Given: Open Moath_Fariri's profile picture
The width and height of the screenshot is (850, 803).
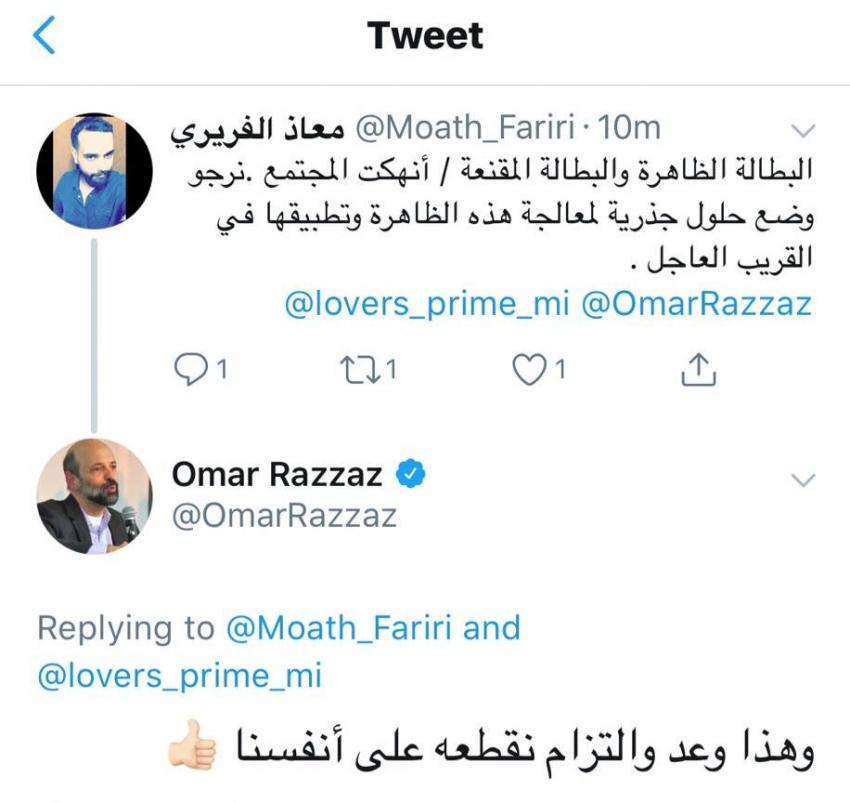Looking at the screenshot, I should tap(94, 171).
